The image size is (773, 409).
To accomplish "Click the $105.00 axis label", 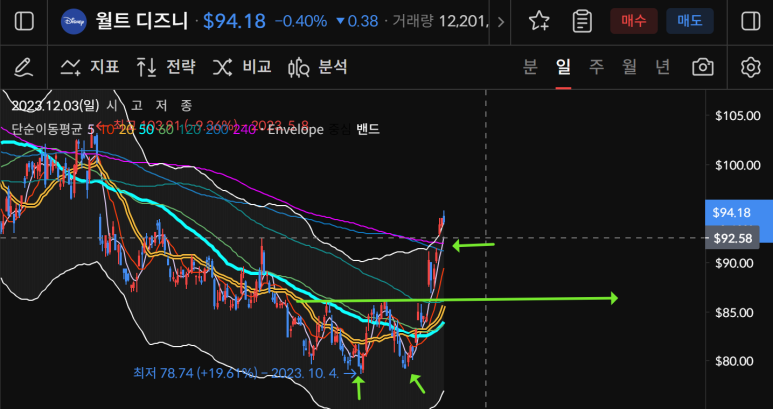I will [x=738, y=116].
